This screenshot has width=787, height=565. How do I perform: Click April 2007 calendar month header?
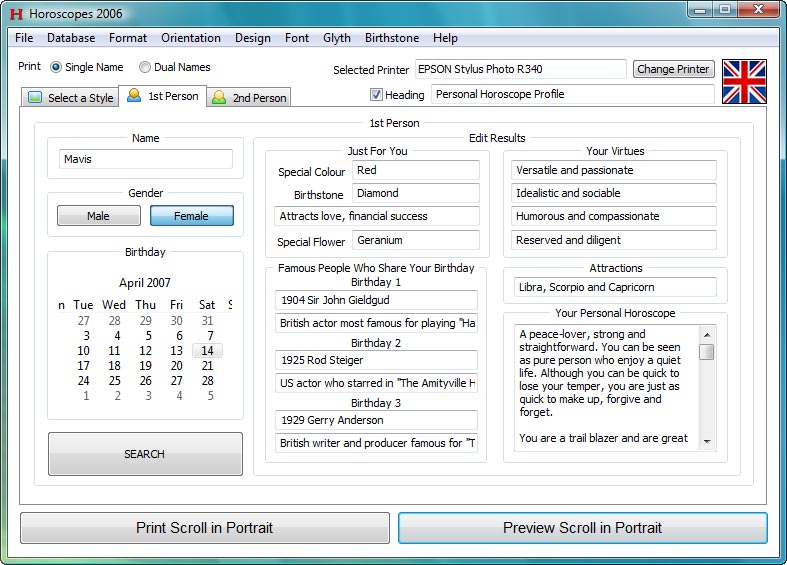click(x=145, y=282)
